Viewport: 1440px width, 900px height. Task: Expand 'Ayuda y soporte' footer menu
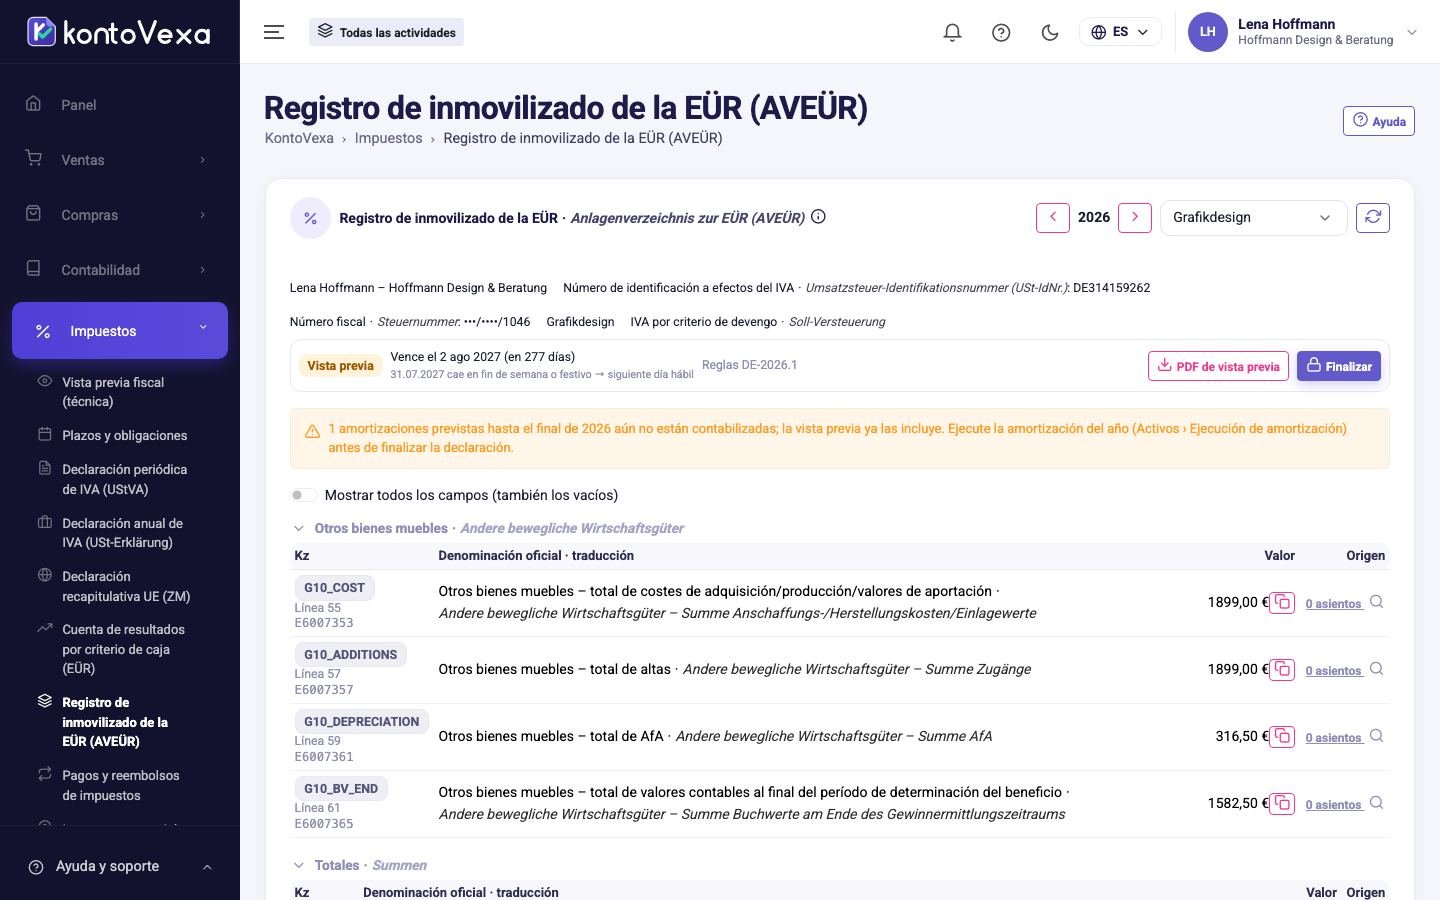pyautogui.click(x=120, y=867)
